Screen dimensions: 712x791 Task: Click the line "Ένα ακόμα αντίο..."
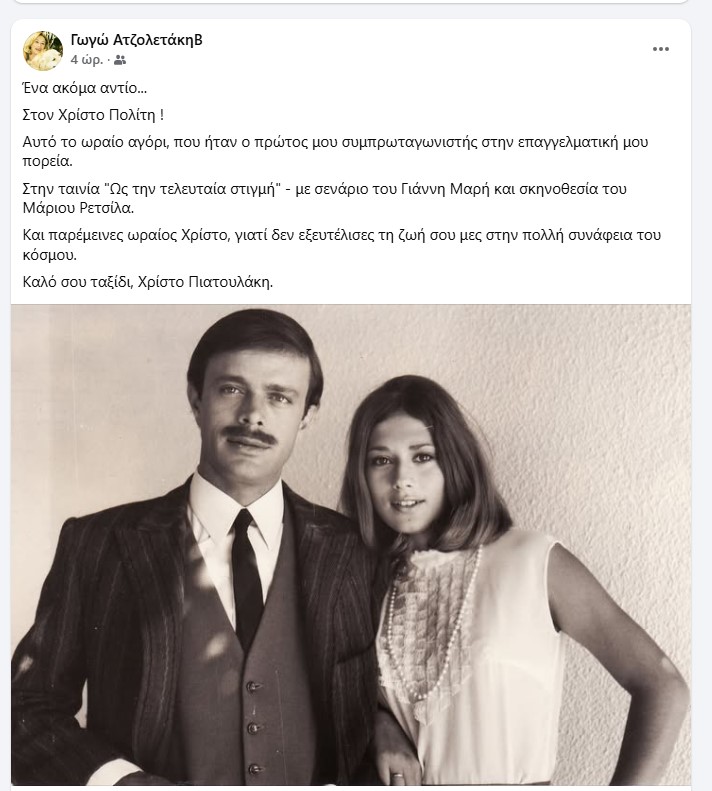coord(84,88)
